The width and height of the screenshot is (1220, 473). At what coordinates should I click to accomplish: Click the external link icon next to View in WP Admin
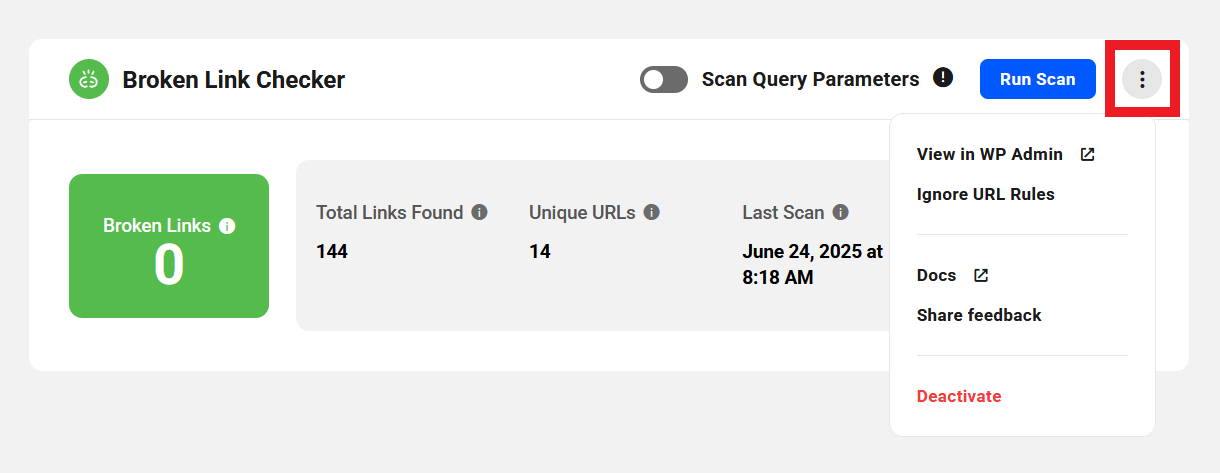pyautogui.click(x=1088, y=155)
